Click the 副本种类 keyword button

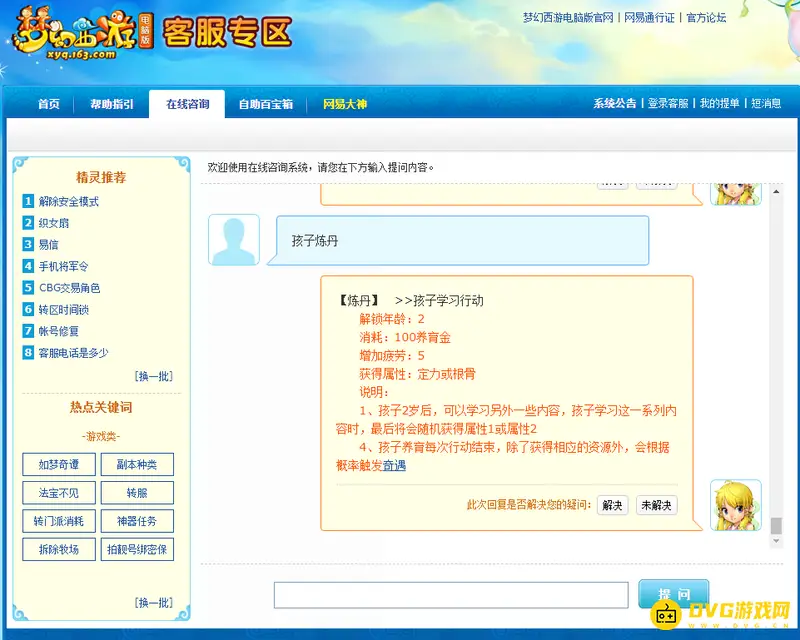pos(137,464)
